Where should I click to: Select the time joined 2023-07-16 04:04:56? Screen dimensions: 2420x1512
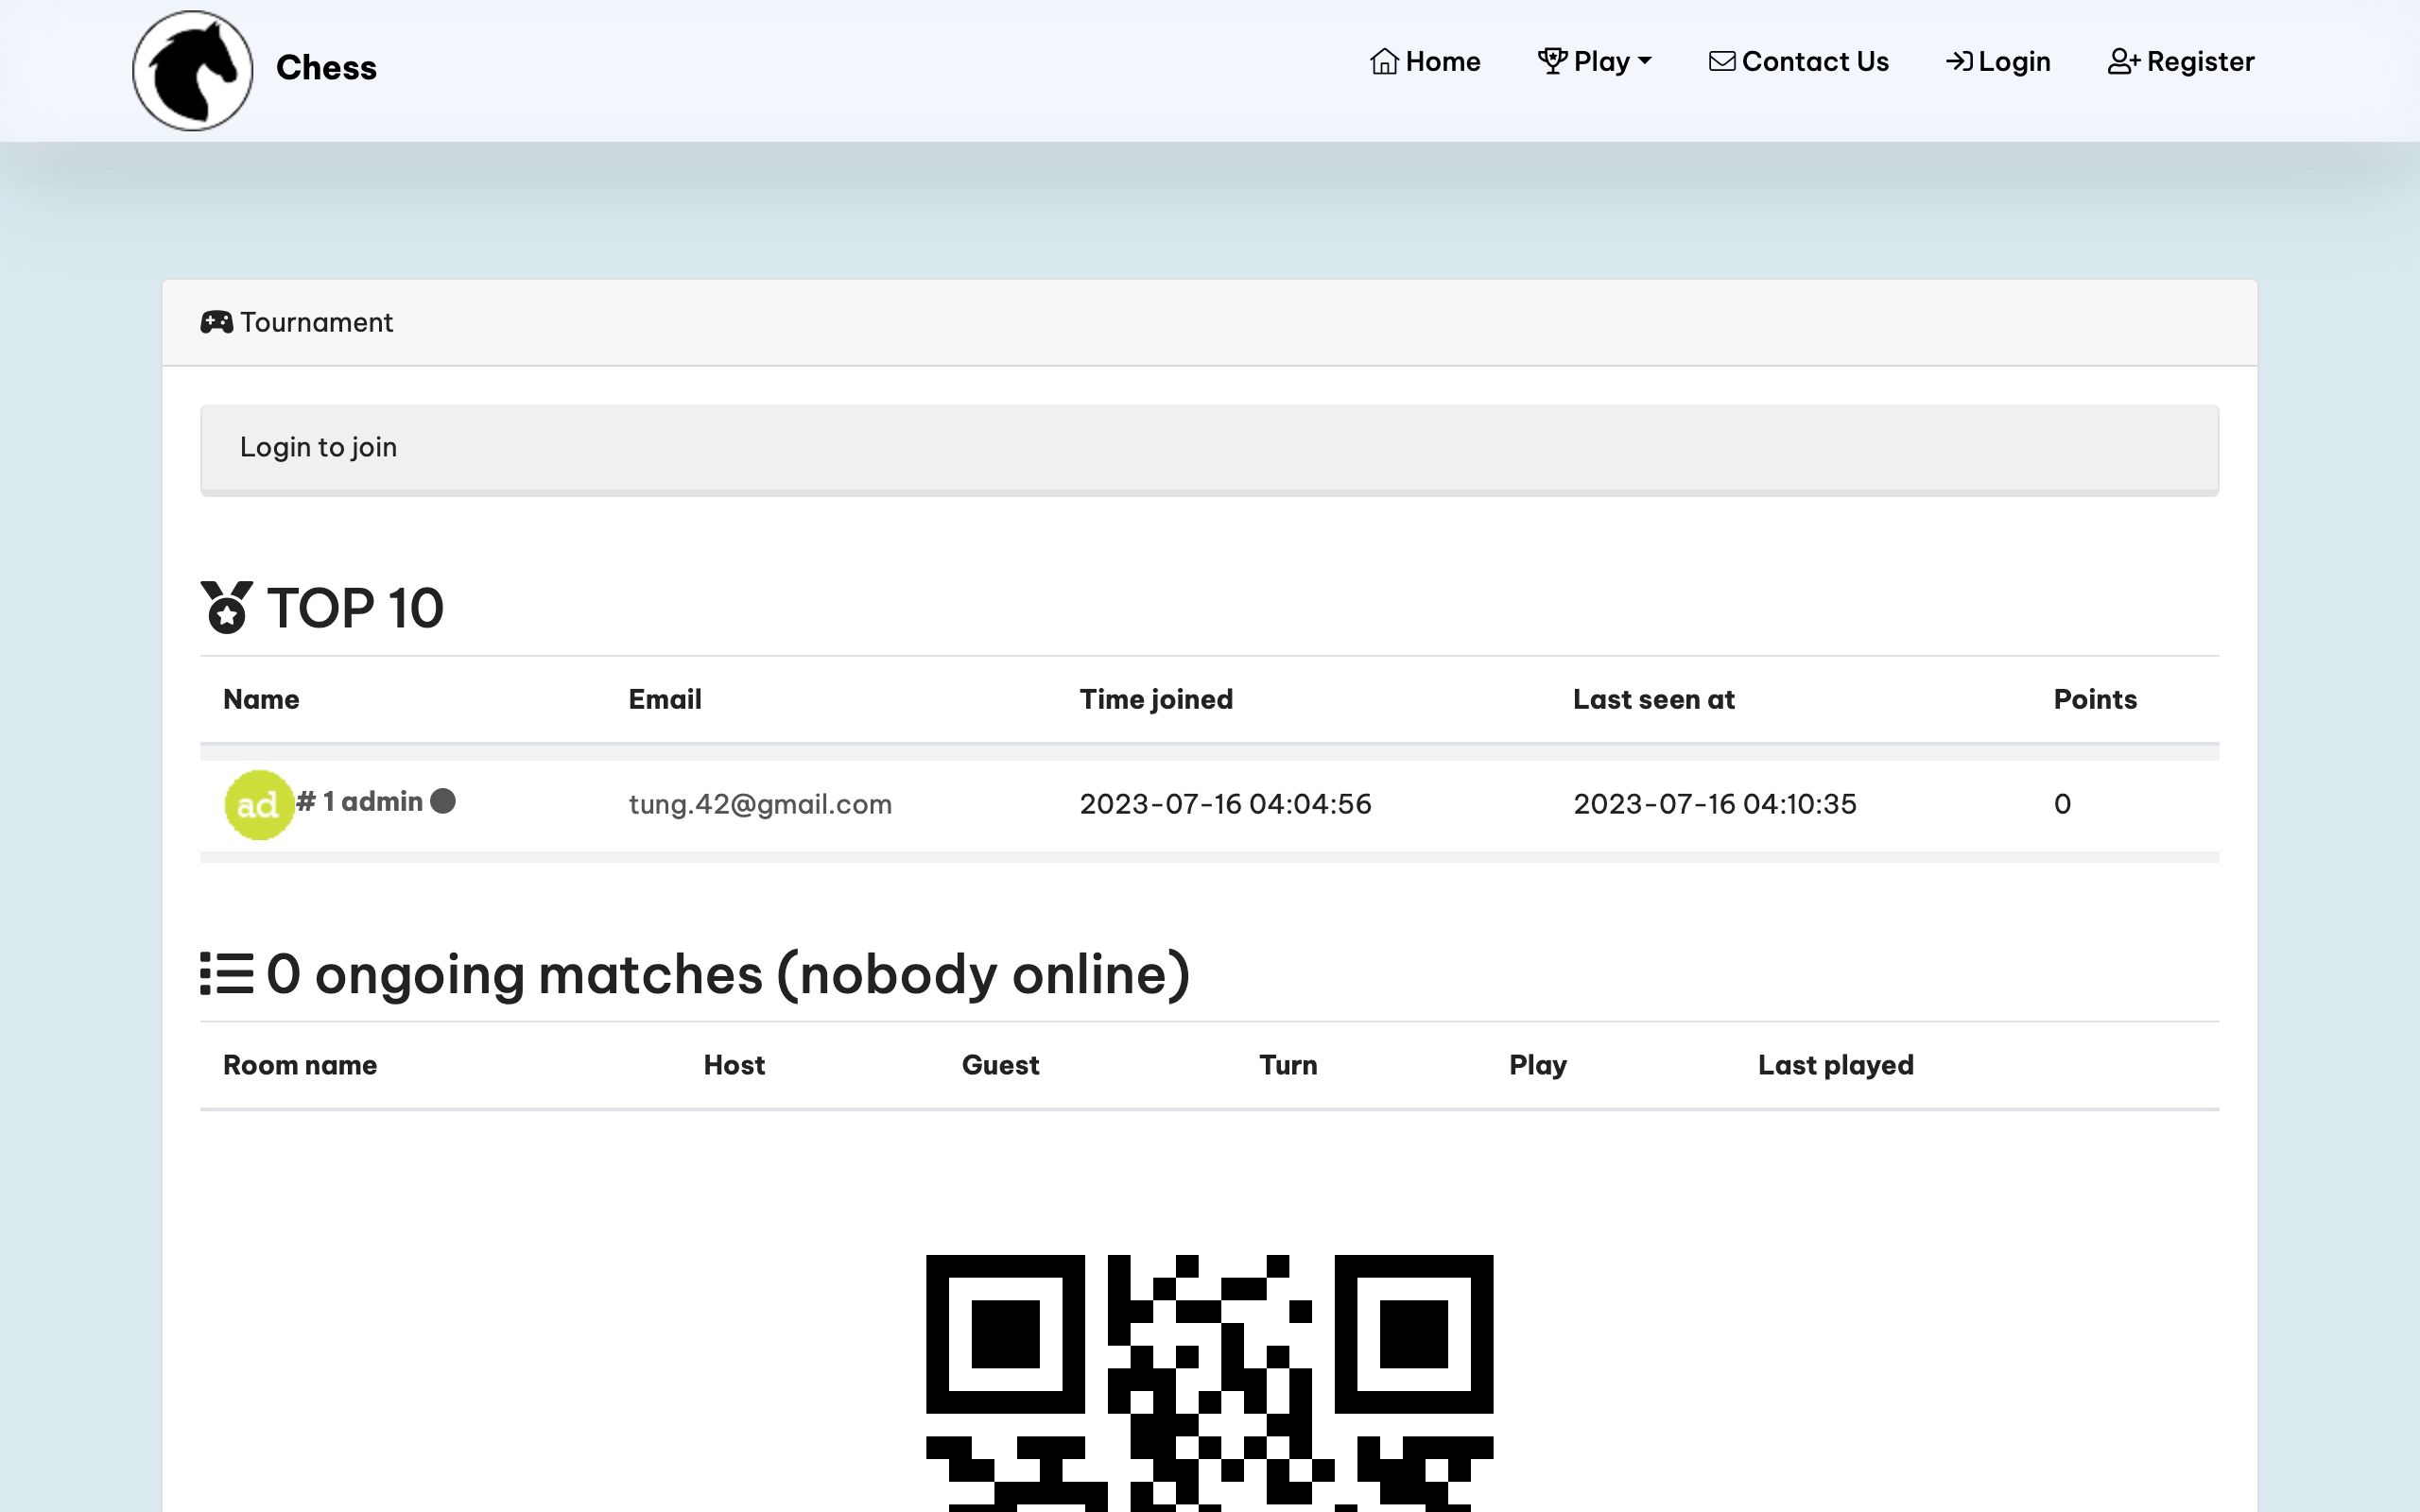pos(1225,804)
